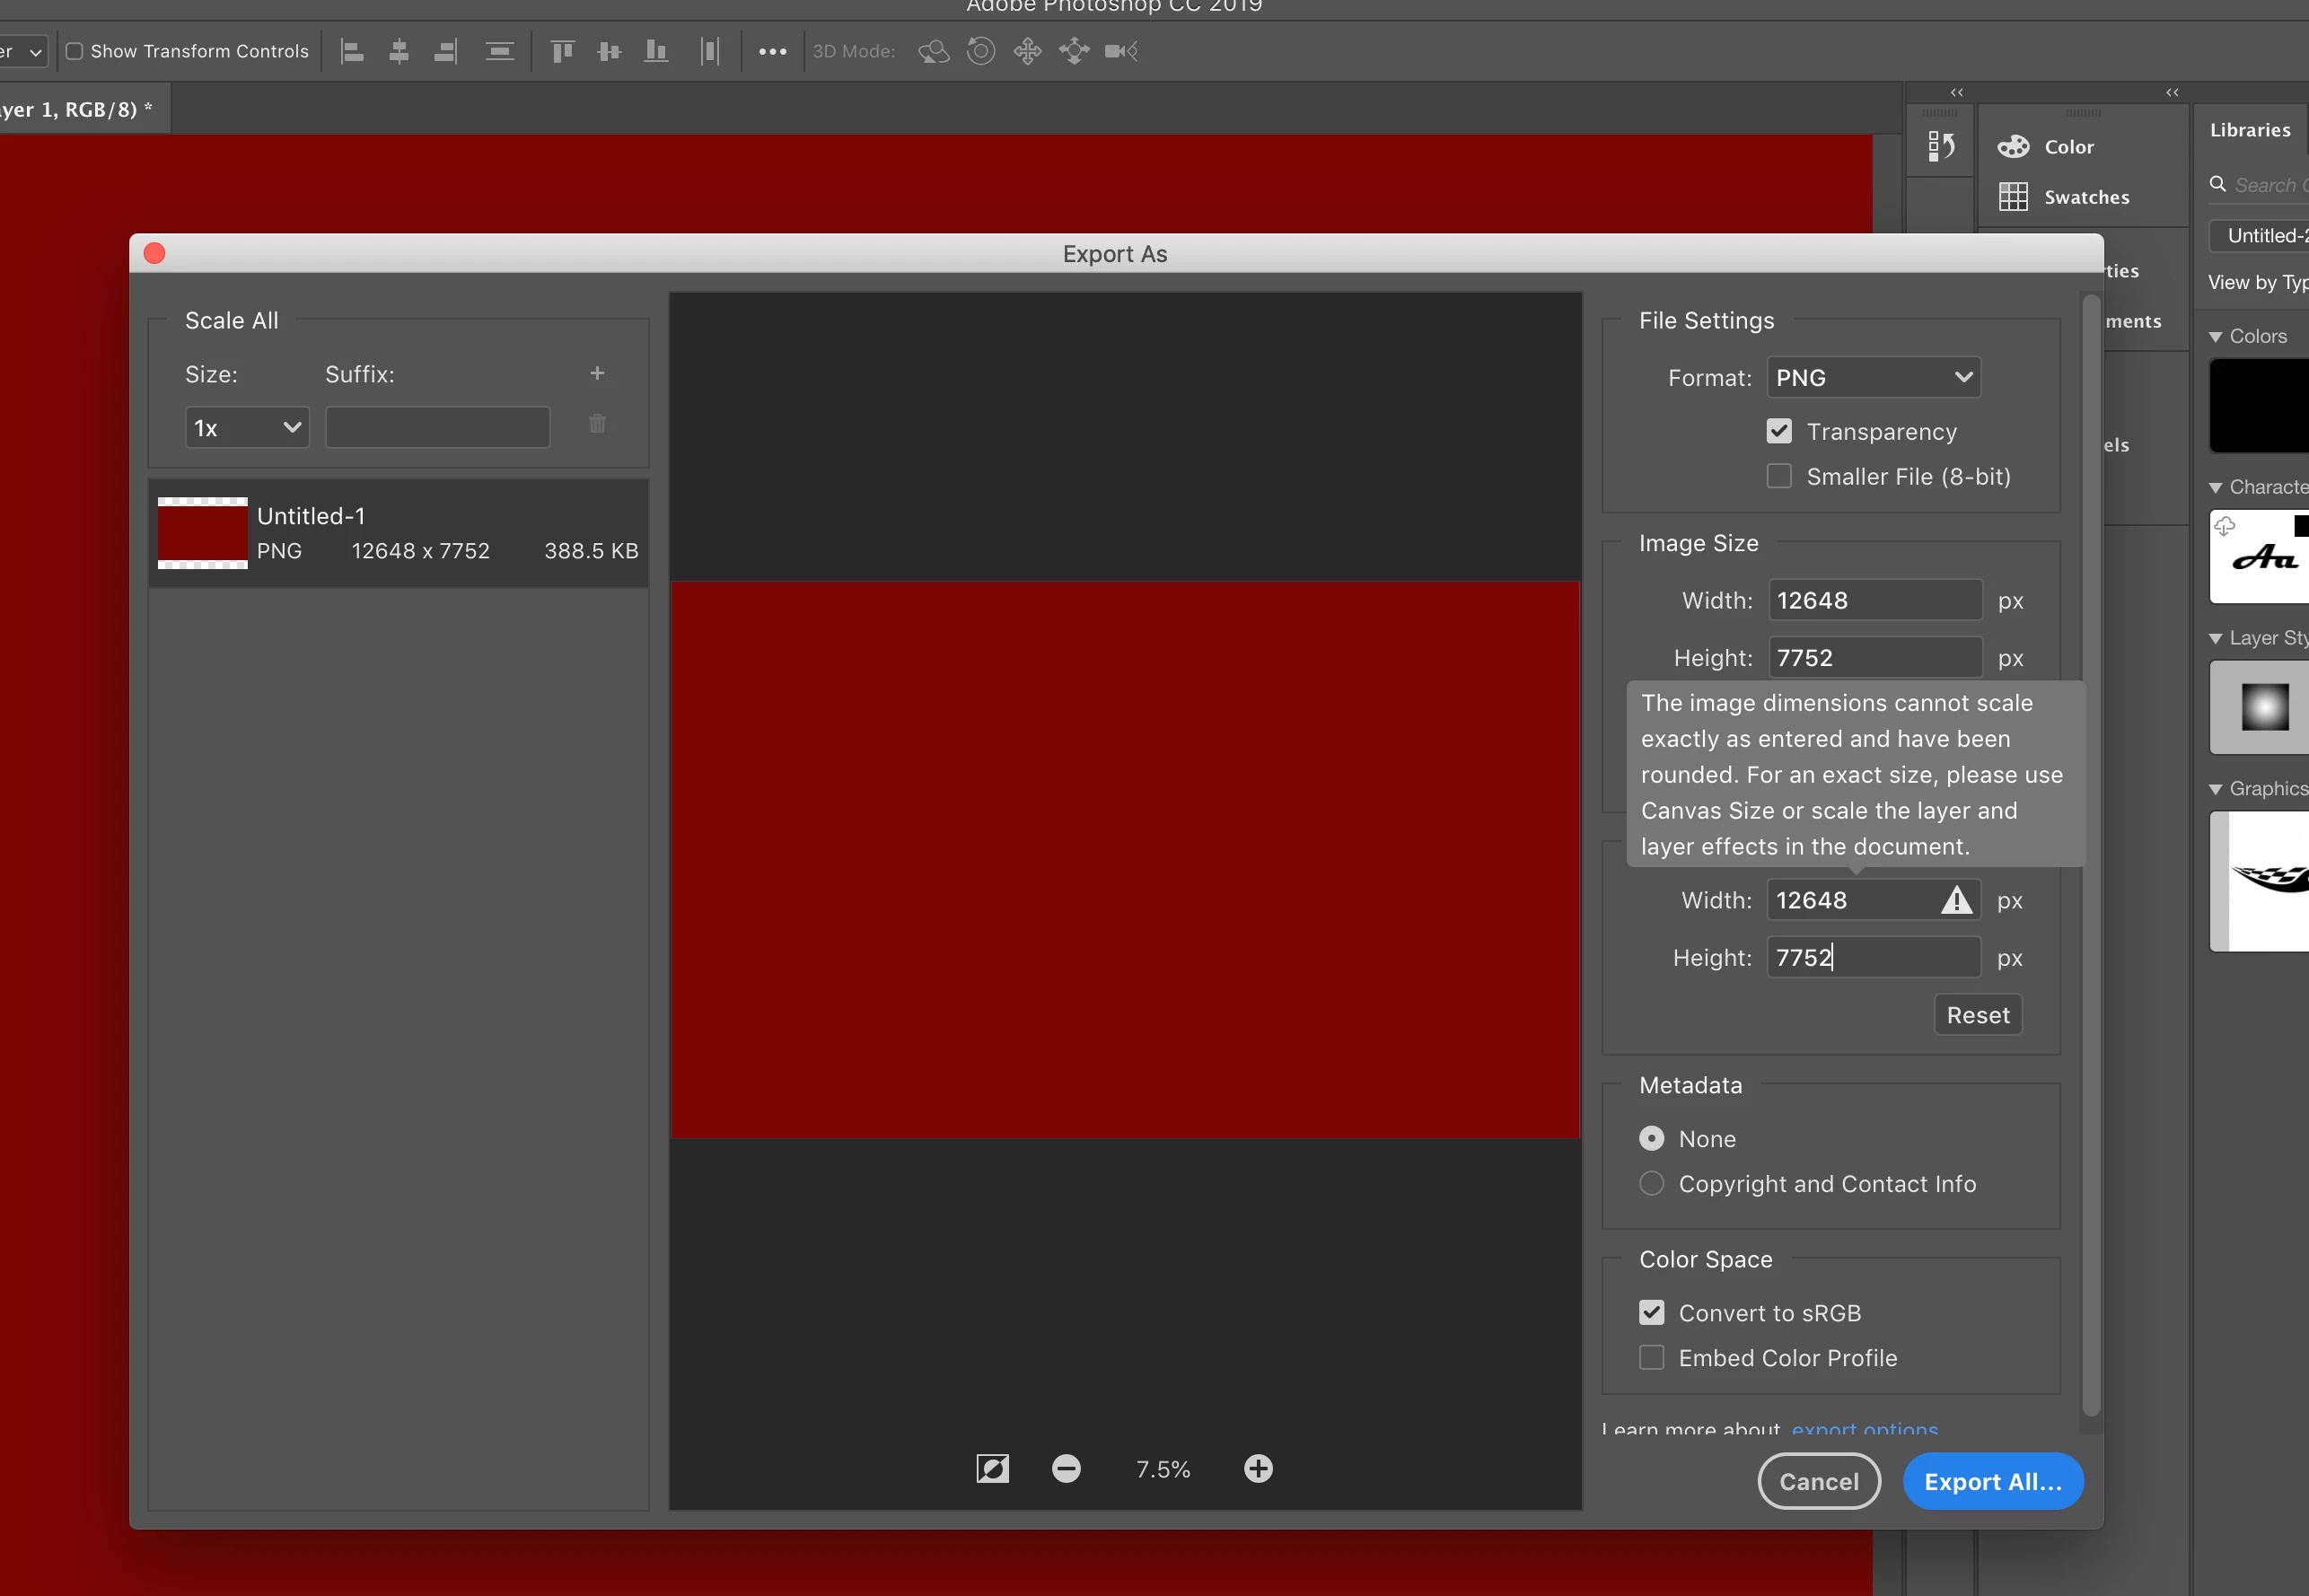Click the Reset button
Viewport: 2309px width, 1596px height.
click(1977, 1015)
